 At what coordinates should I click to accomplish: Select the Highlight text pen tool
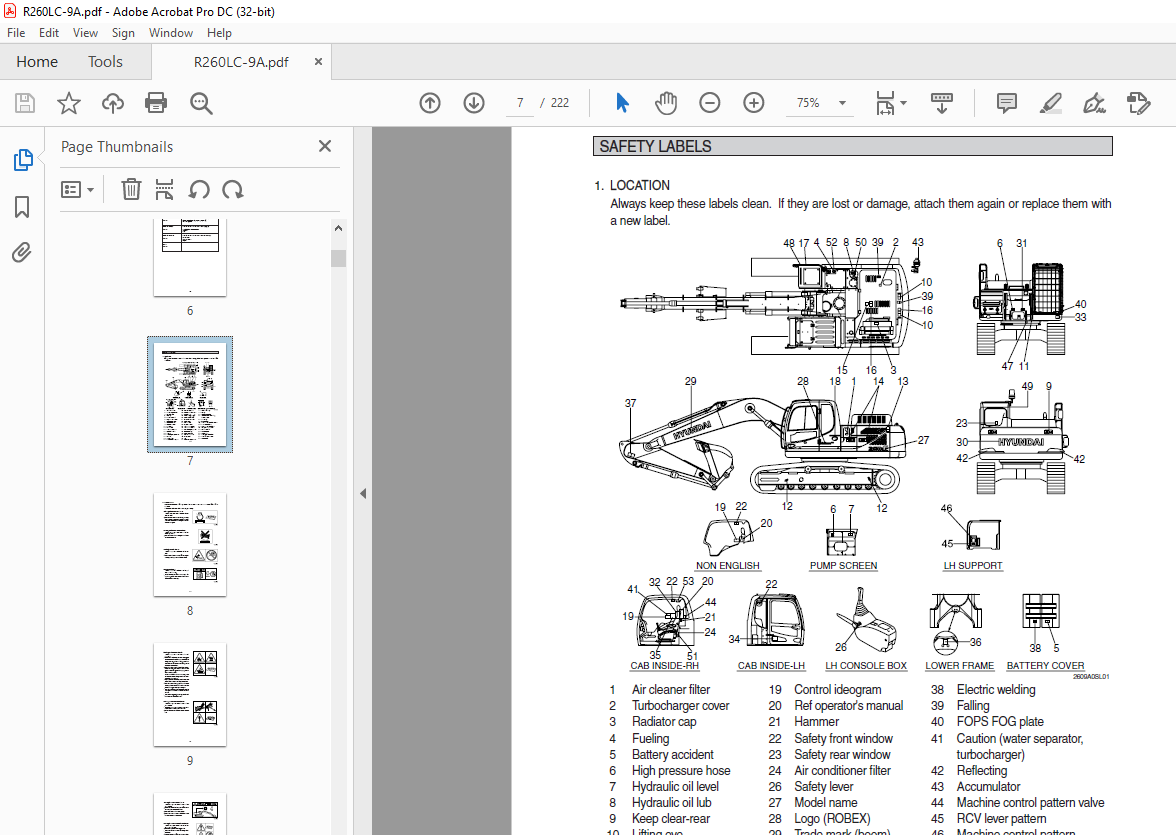pos(1051,103)
